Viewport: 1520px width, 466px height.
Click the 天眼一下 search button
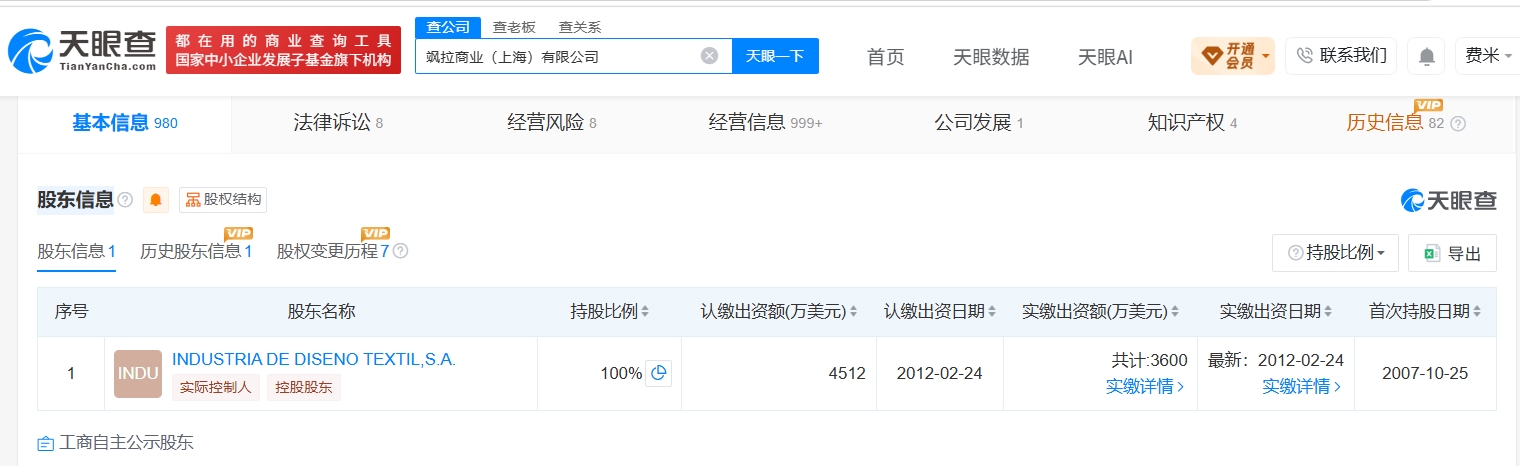coord(775,56)
